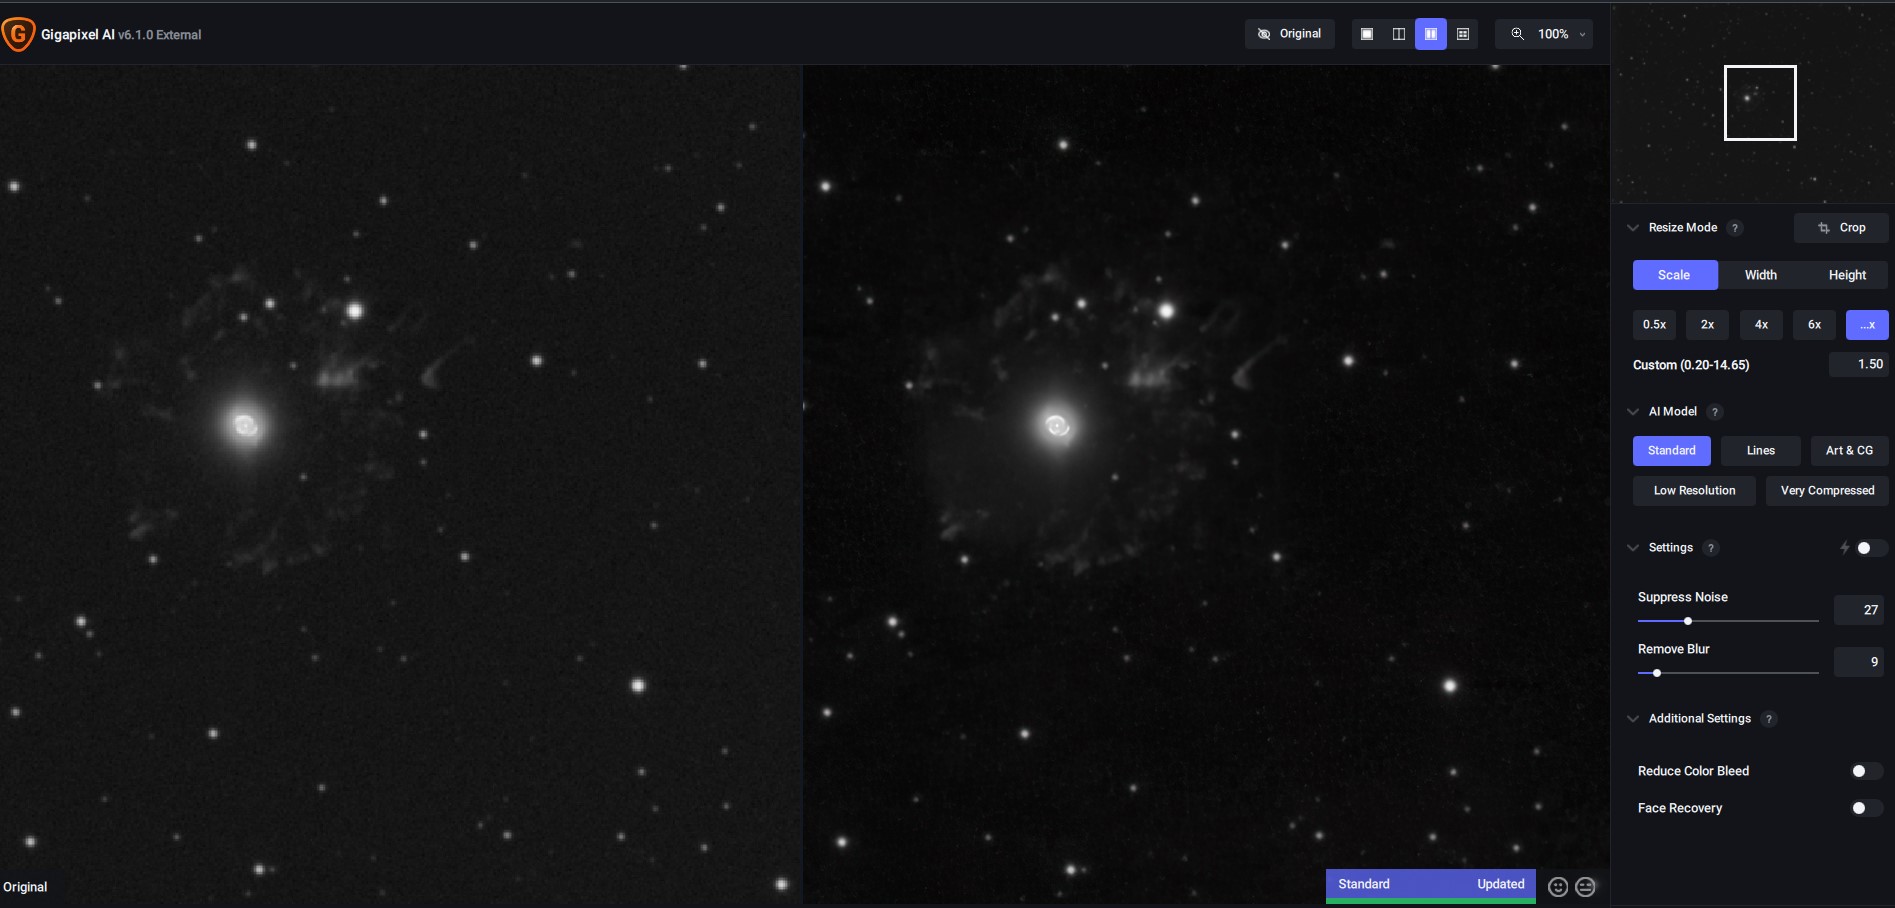Screen dimensions: 1895x908
Task: Select comparison grid view icon
Action: click(x=1463, y=34)
